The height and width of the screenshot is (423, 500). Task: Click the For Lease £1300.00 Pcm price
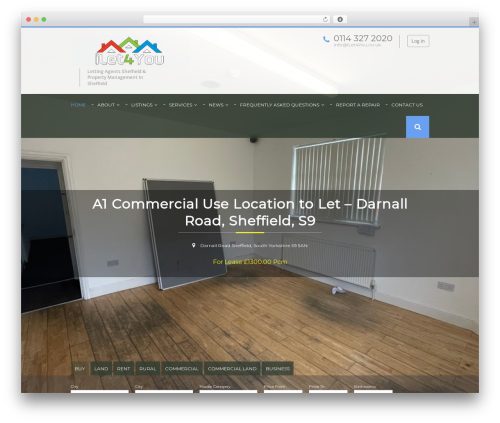coord(250,262)
